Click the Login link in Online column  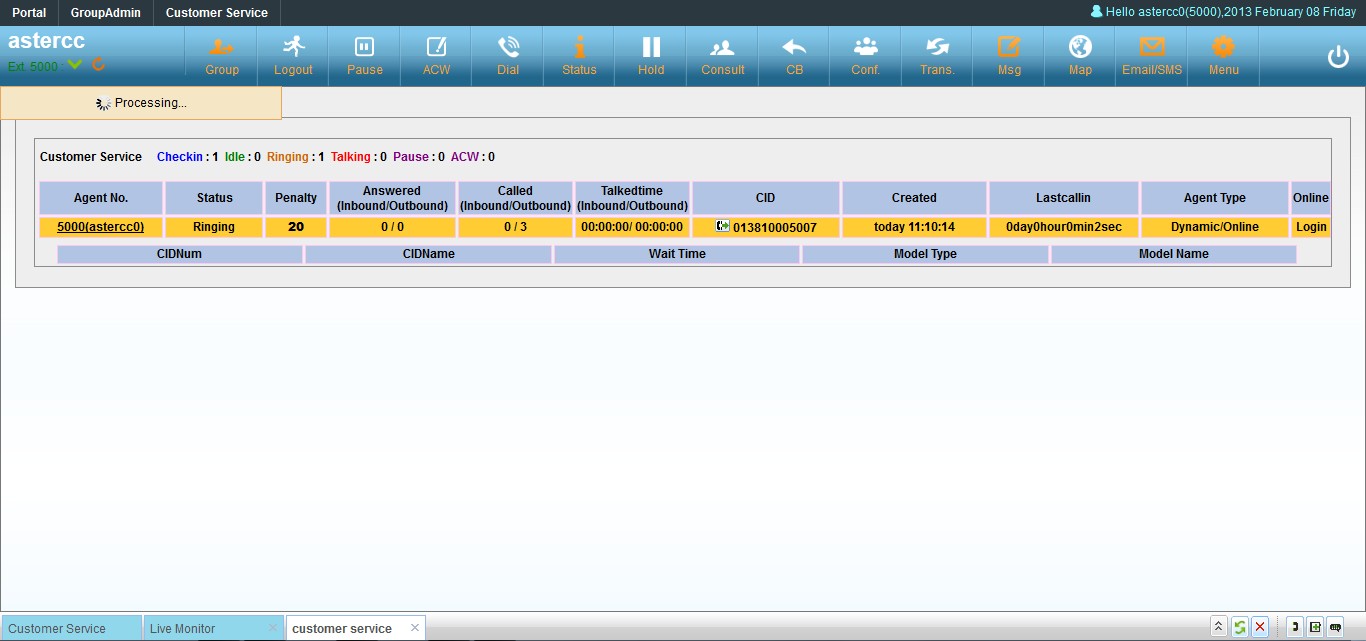[1311, 227]
